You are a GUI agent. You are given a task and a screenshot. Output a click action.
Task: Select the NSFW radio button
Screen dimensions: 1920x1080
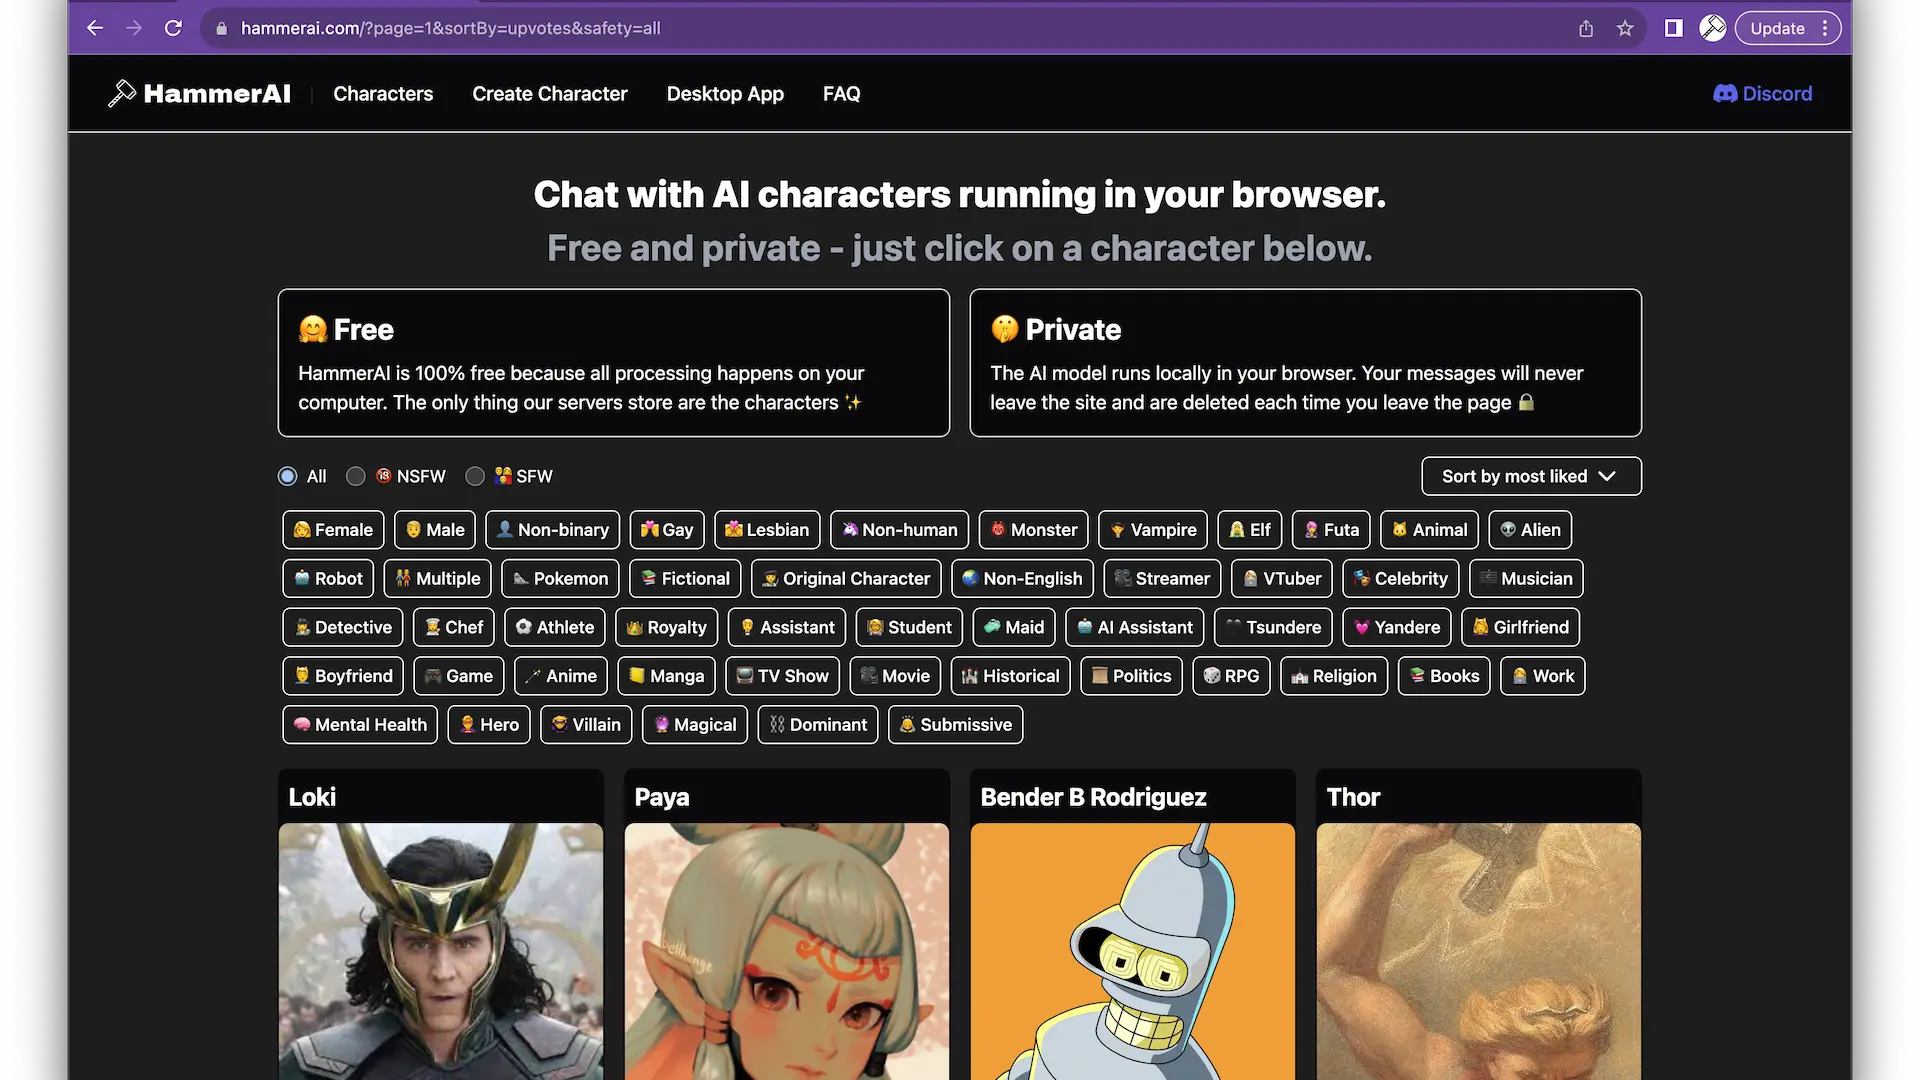pos(356,476)
